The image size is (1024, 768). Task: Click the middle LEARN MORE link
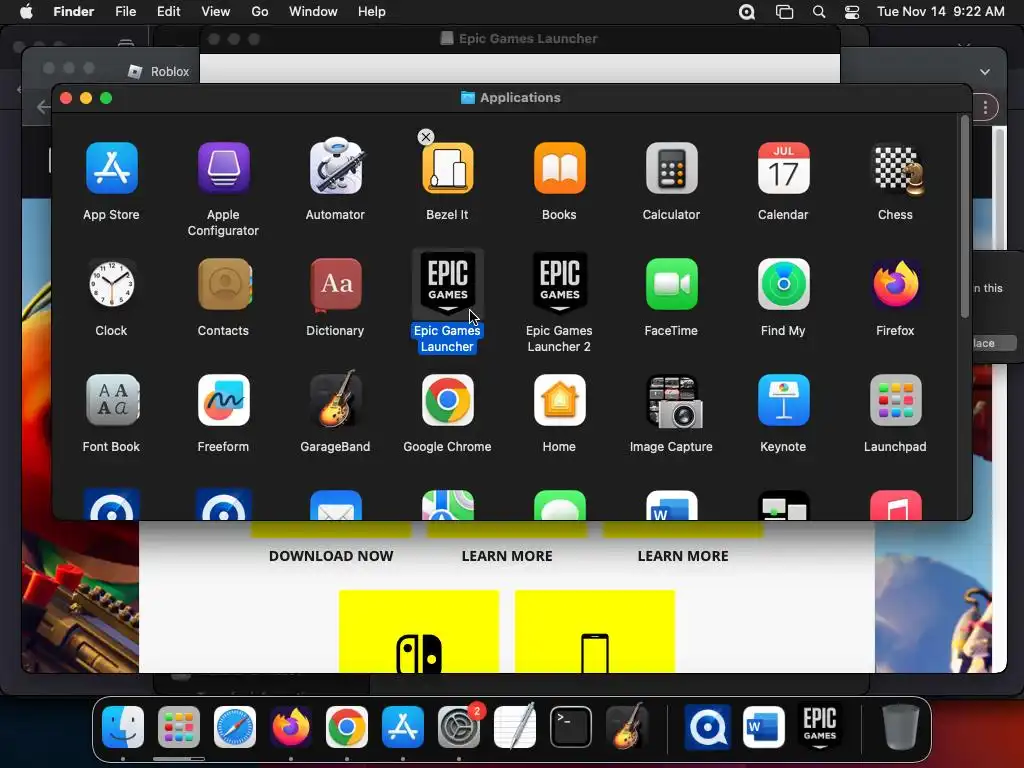[x=507, y=556]
